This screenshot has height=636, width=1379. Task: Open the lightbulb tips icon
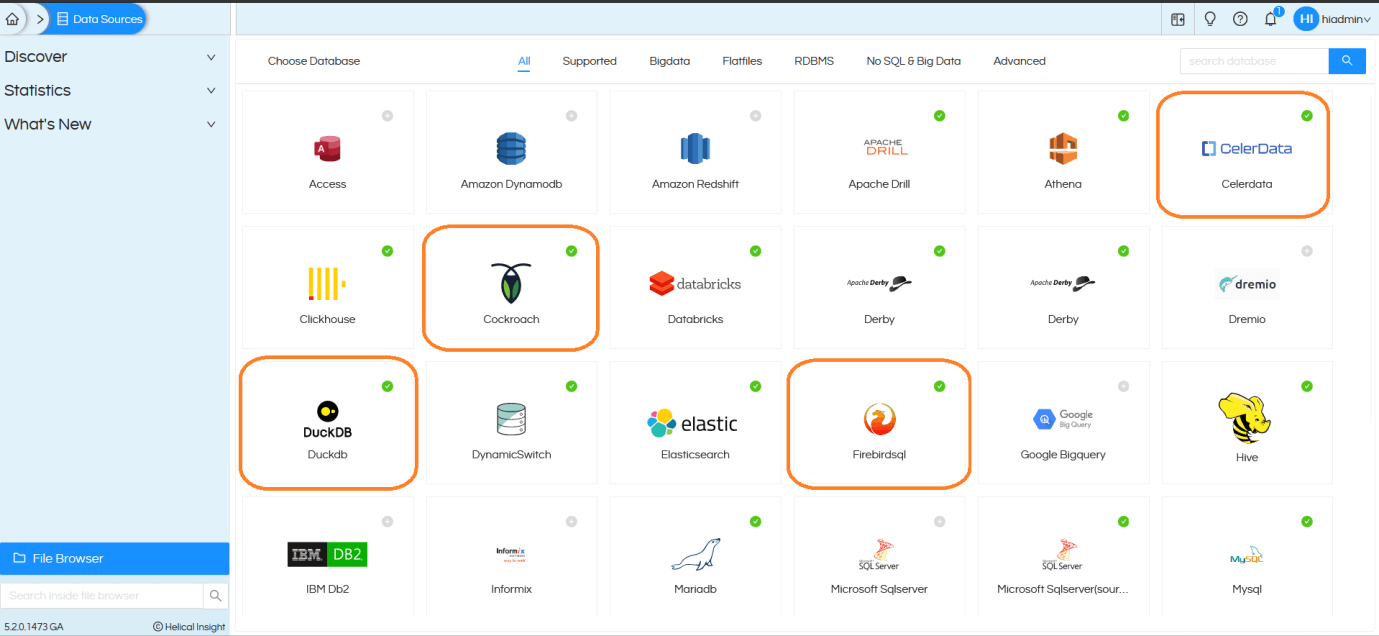pos(1209,19)
